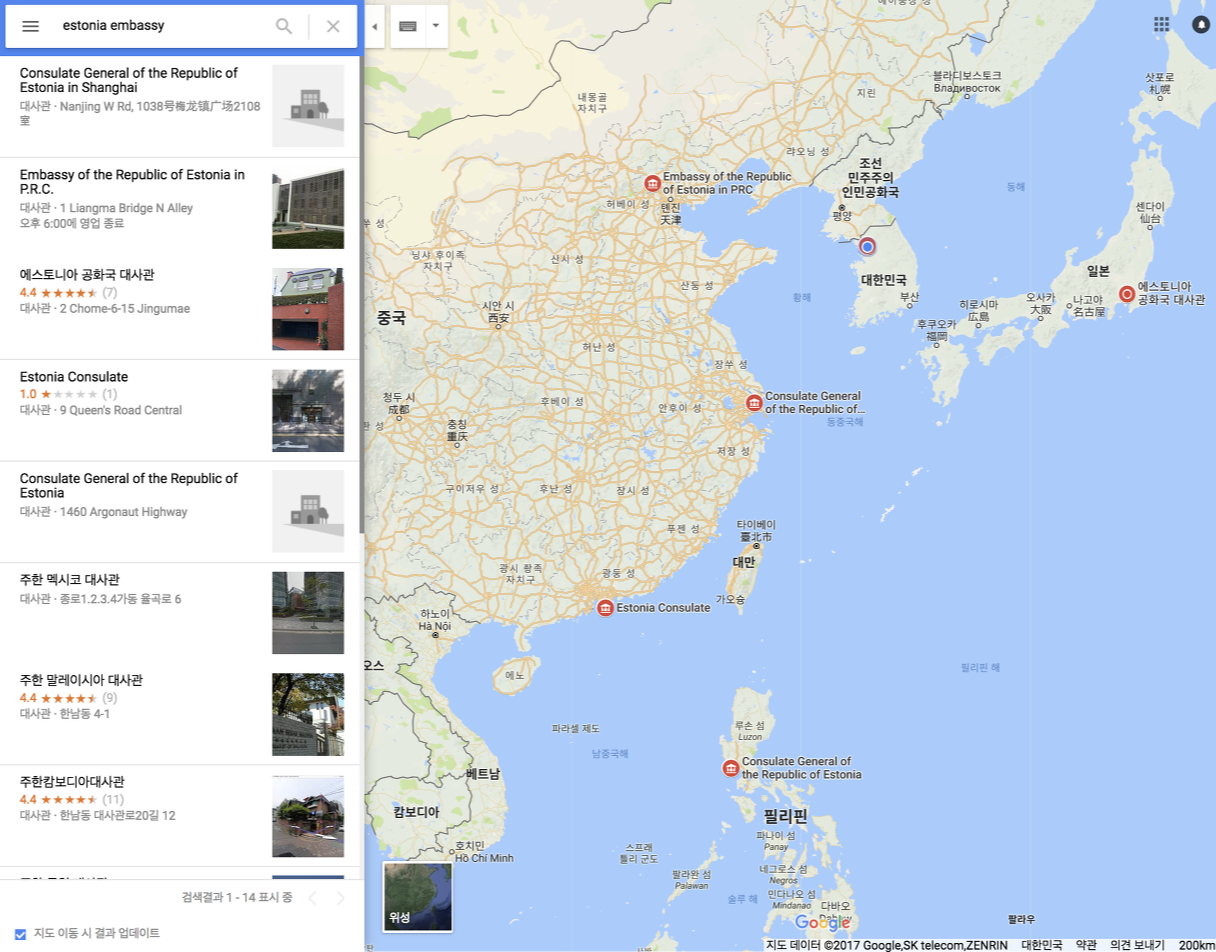
Task: Open Estonia Consulate result listing
Action: click(180, 410)
